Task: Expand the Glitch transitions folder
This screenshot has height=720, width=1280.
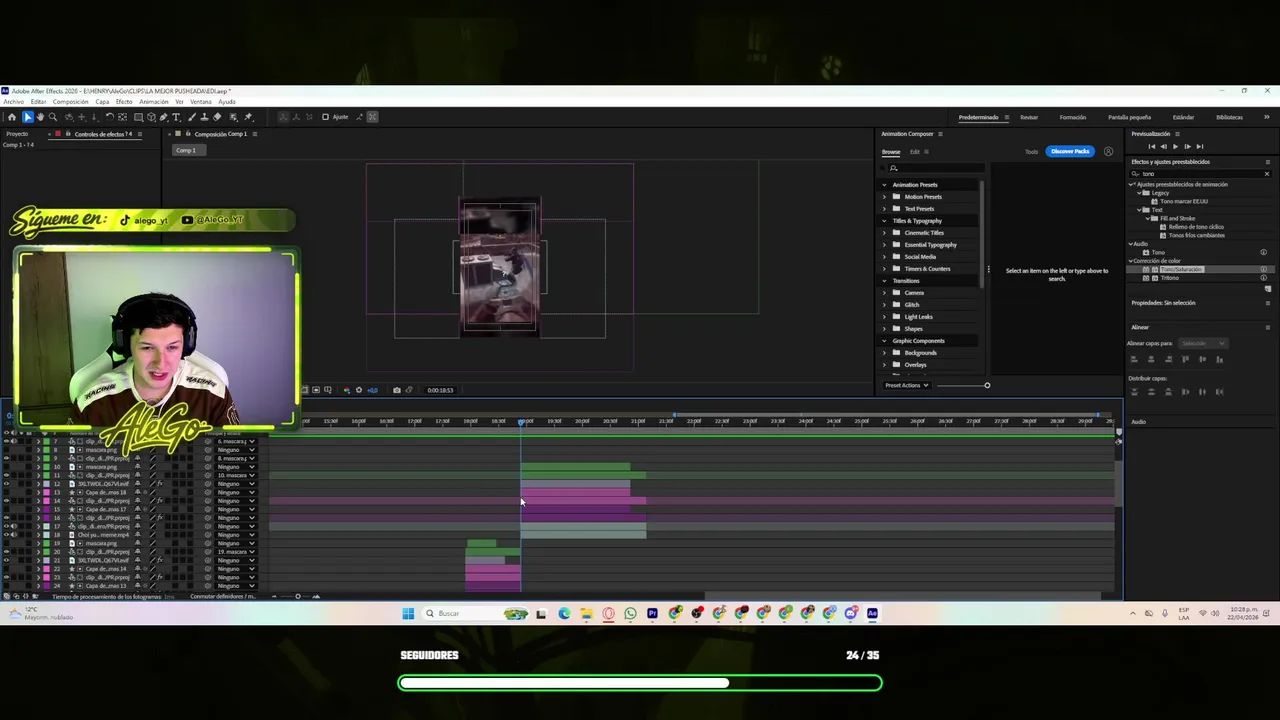Action: 884,305
